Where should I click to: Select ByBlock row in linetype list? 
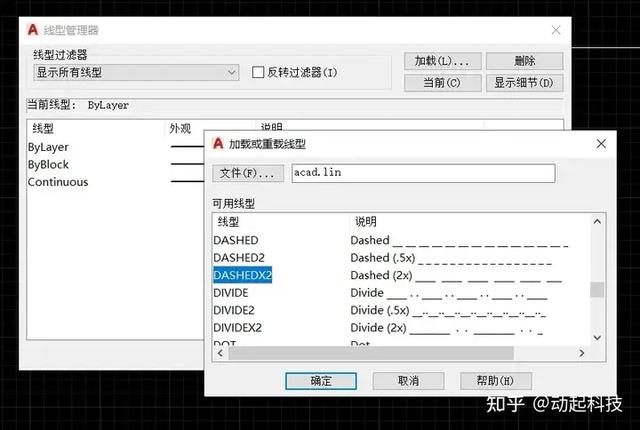tap(48, 164)
